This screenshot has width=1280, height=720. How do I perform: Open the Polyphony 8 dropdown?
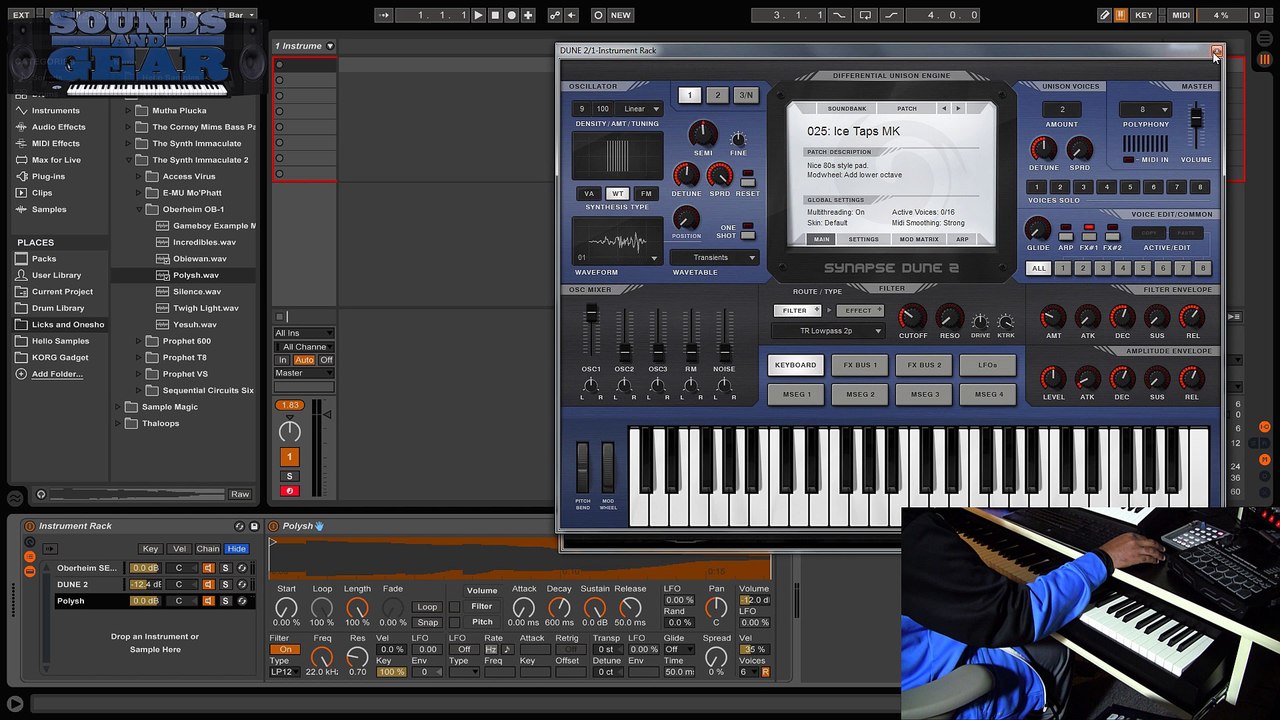tap(1146, 109)
